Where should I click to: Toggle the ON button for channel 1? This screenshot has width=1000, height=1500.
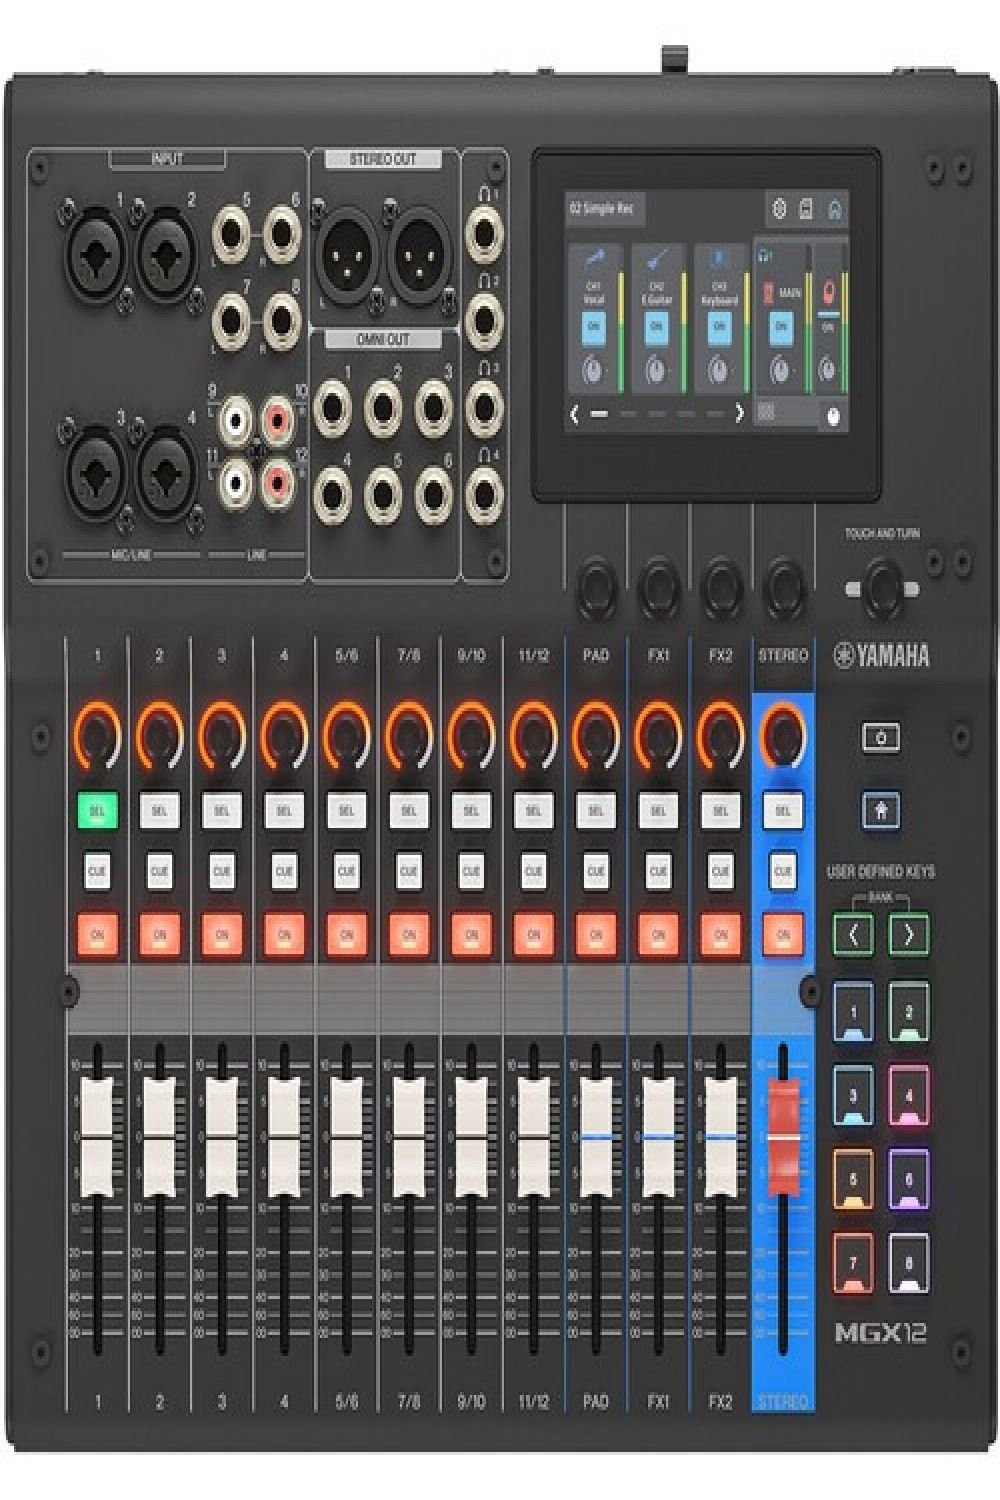97,934
